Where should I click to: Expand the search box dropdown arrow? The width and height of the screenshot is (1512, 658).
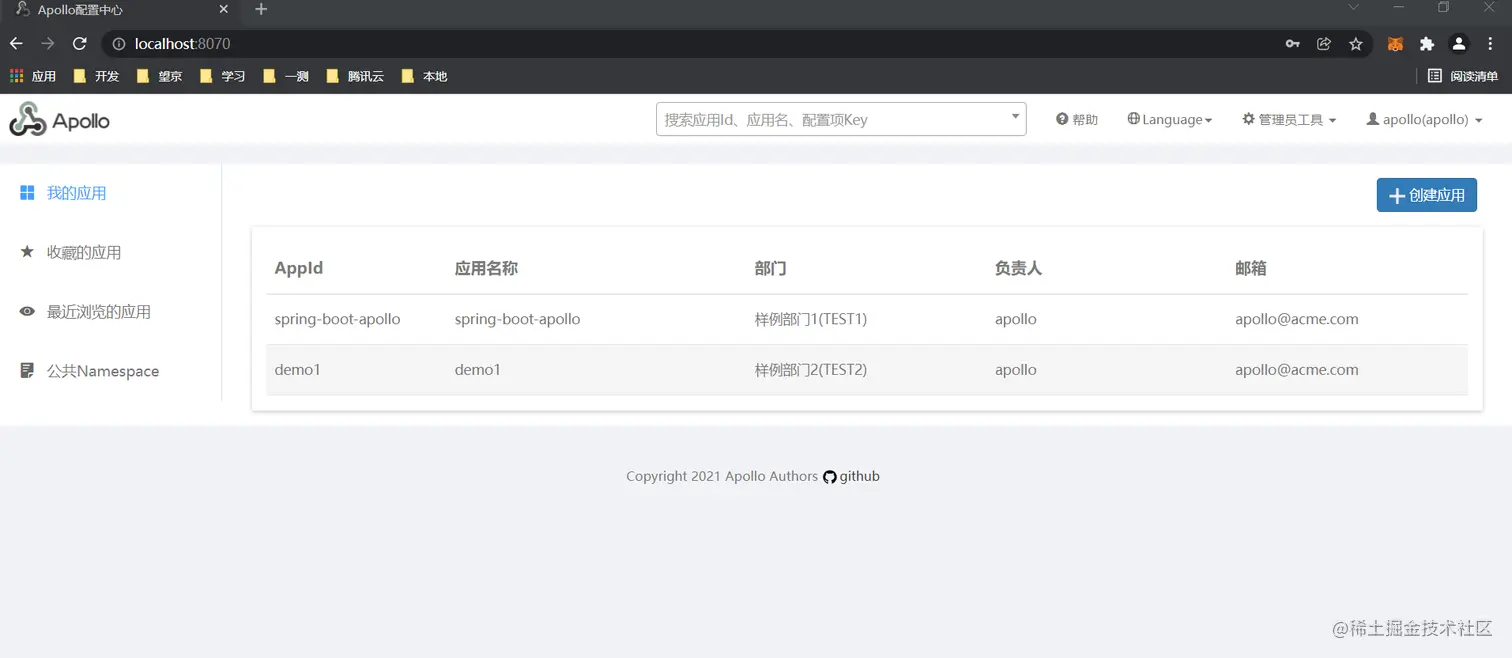[x=1016, y=118]
